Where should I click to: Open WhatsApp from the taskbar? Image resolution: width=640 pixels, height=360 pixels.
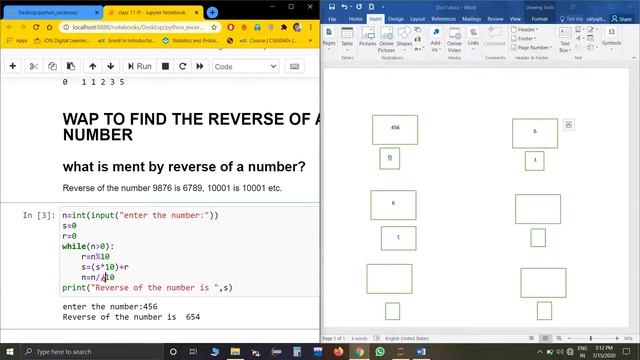pyautogui.click(x=380, y=351)
